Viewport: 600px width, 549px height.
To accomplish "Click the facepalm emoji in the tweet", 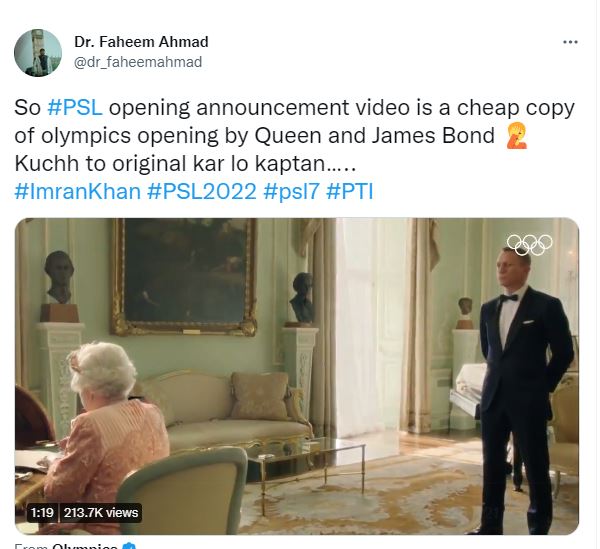I will pos(517,136).
